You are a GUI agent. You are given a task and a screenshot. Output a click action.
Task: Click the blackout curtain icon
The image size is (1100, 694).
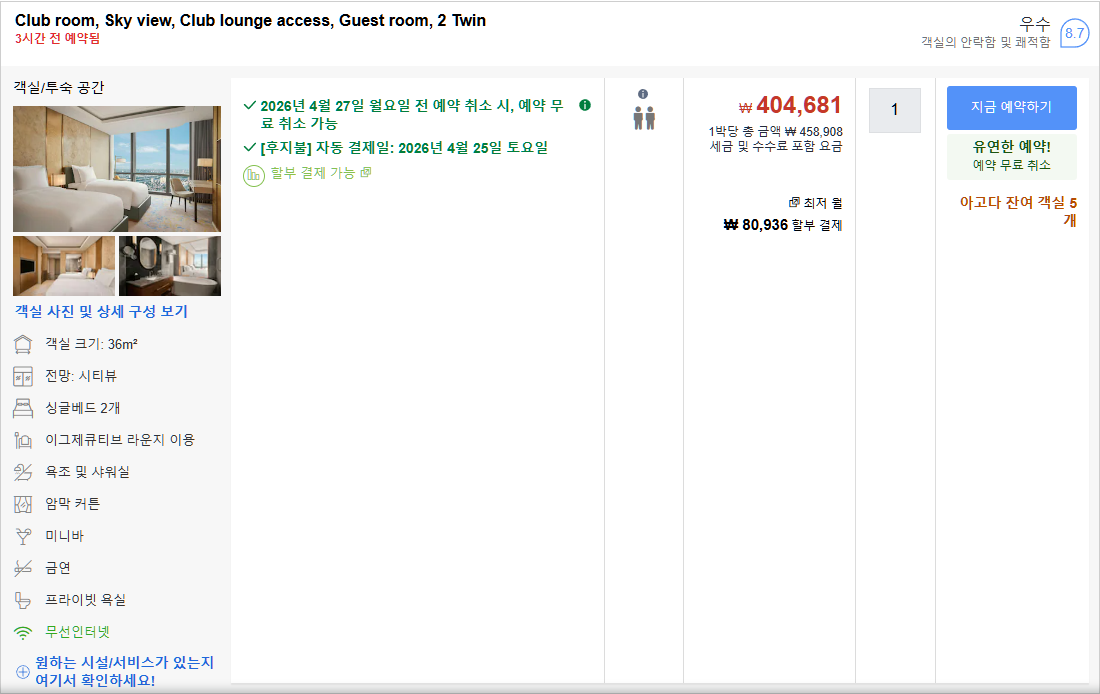23,504
